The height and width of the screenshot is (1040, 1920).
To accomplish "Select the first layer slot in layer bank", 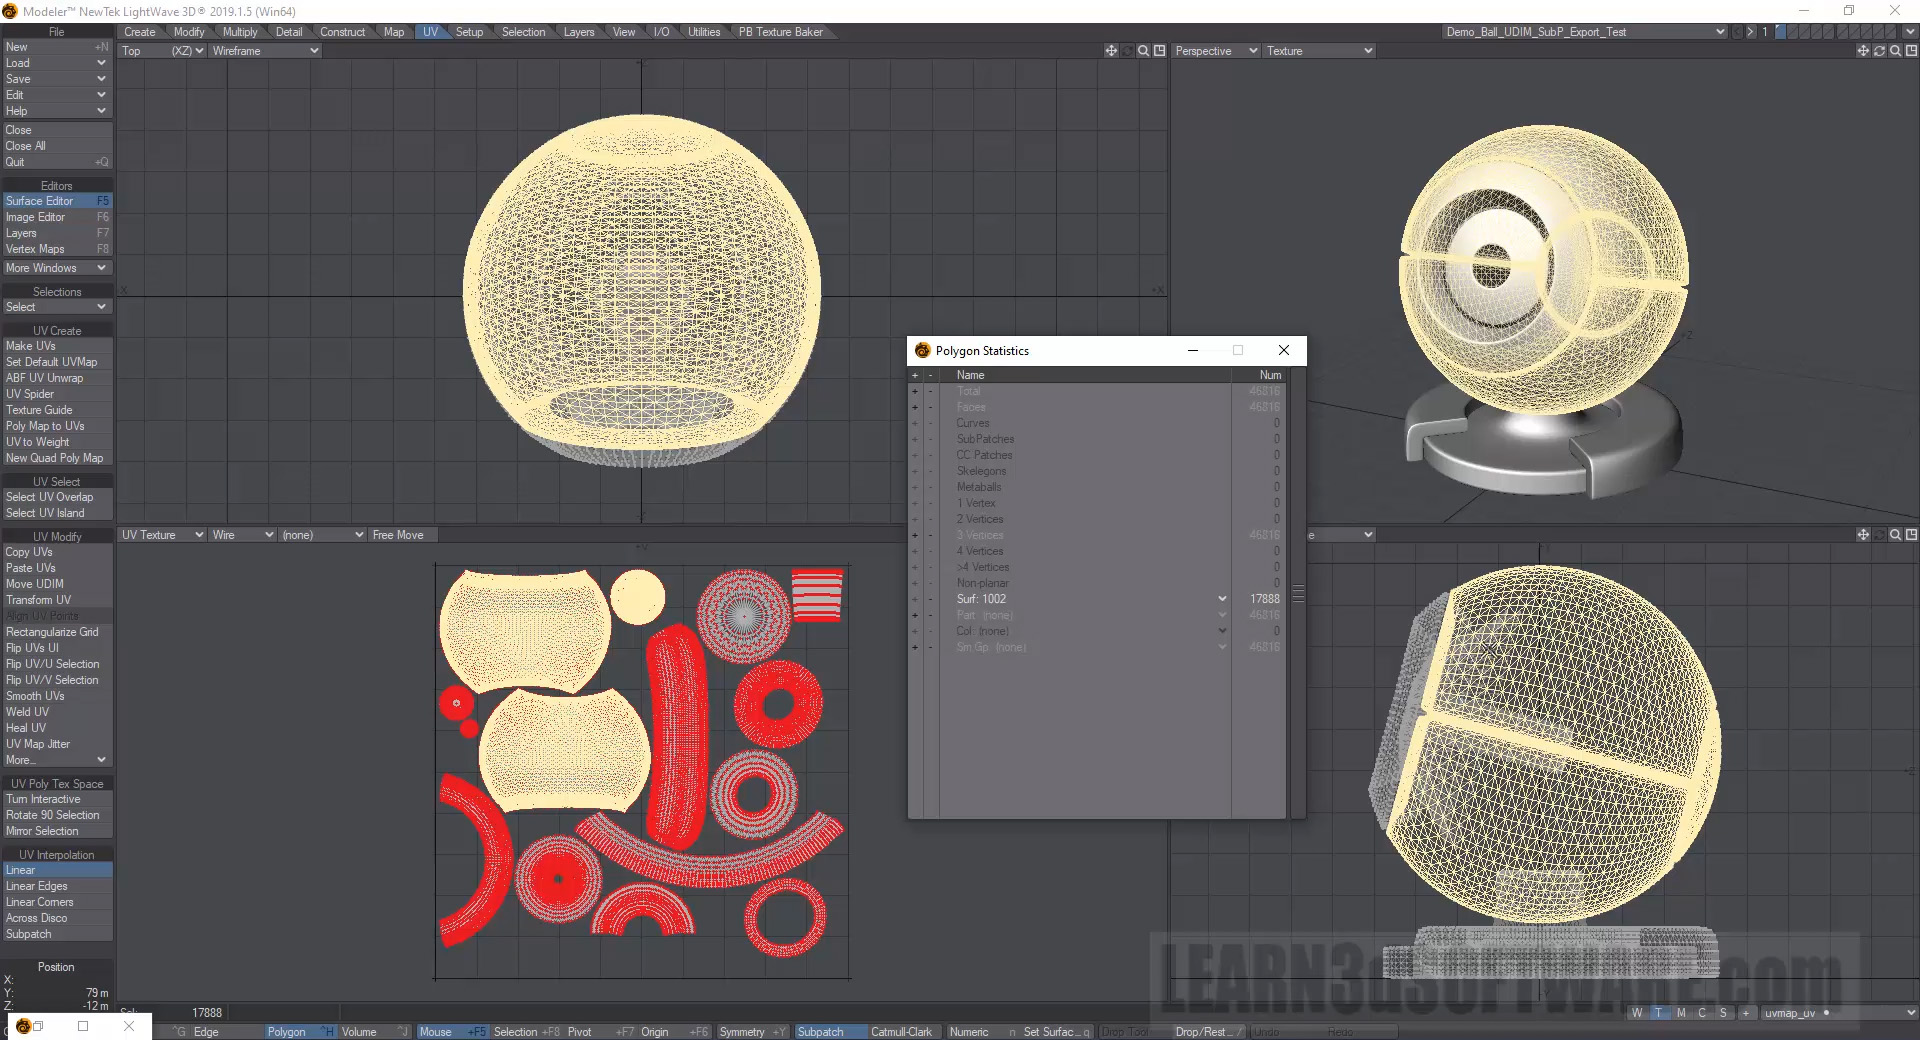I will 1781,32.
